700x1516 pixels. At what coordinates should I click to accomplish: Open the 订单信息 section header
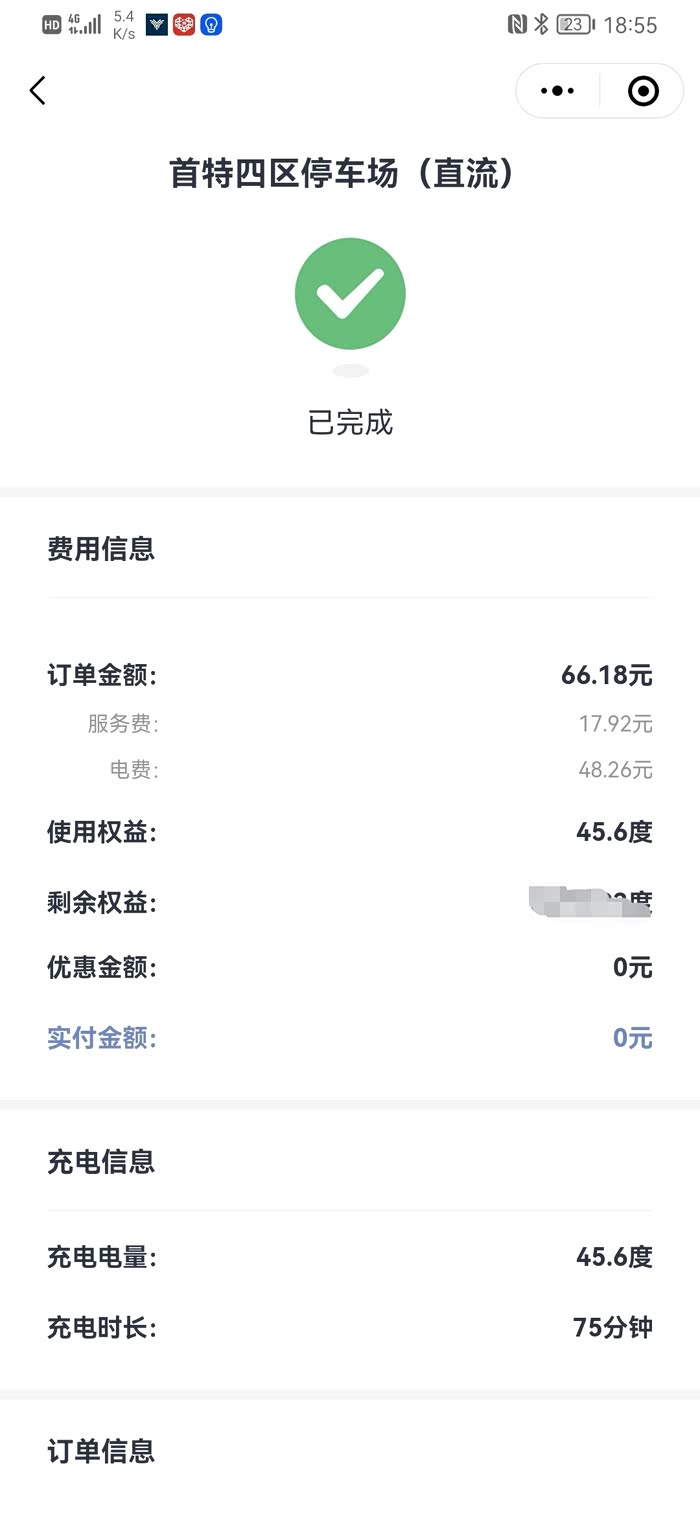[x=101, y=1451]
